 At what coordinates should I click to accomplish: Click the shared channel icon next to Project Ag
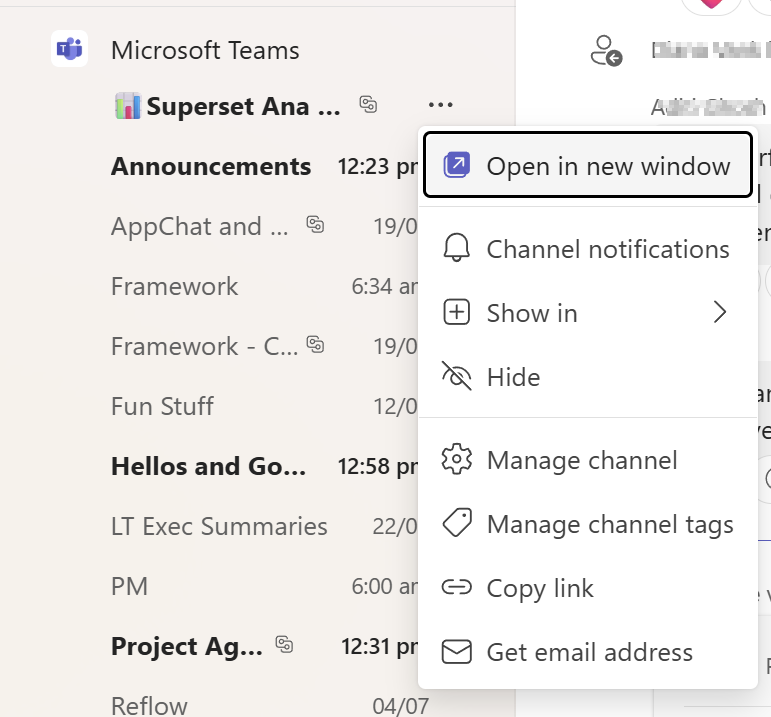point(284,644)
